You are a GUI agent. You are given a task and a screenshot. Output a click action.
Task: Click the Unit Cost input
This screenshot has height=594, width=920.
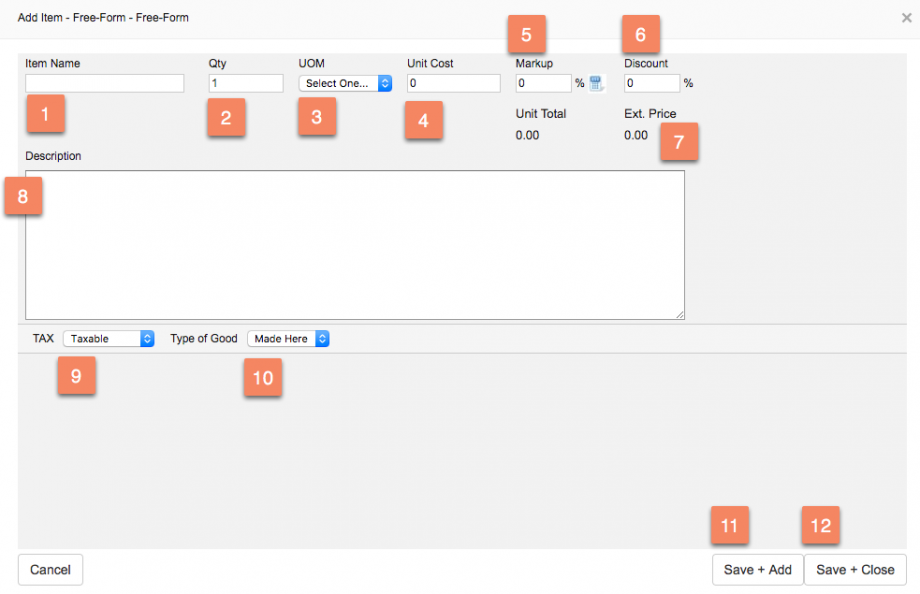pyautogui.click(x=453, y=83)
